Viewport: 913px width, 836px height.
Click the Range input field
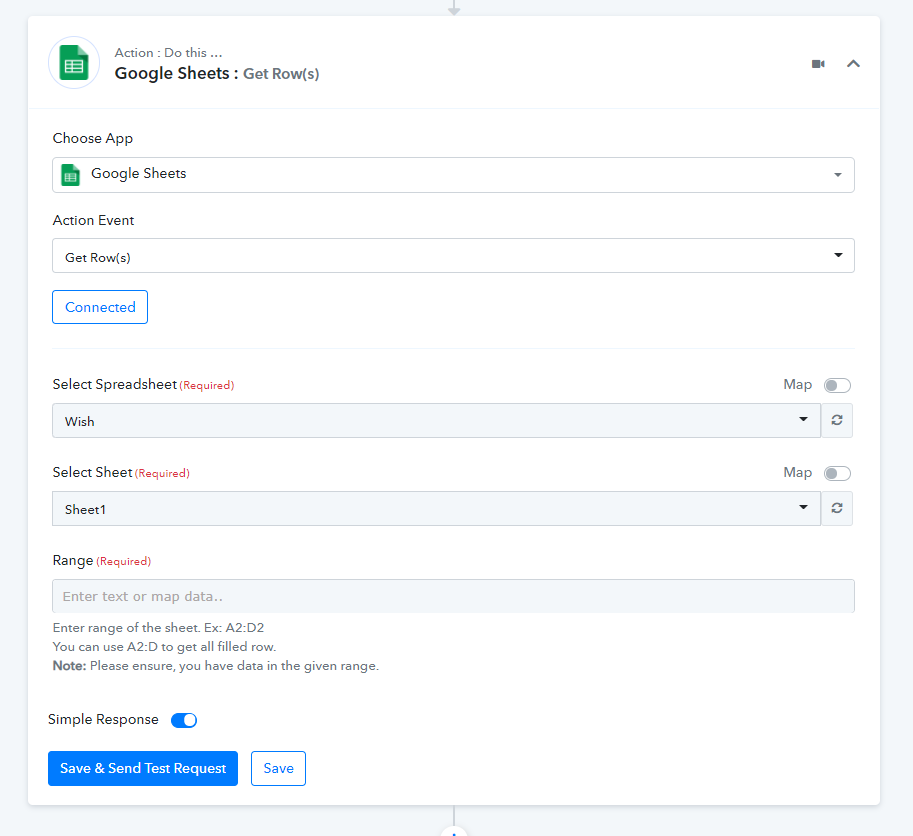pos(453,596)
